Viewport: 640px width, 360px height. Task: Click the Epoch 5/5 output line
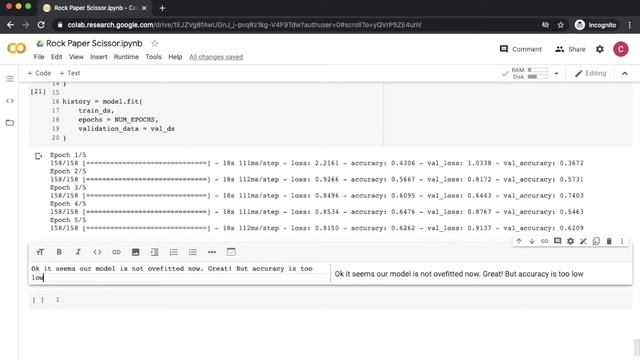(68, 220)
